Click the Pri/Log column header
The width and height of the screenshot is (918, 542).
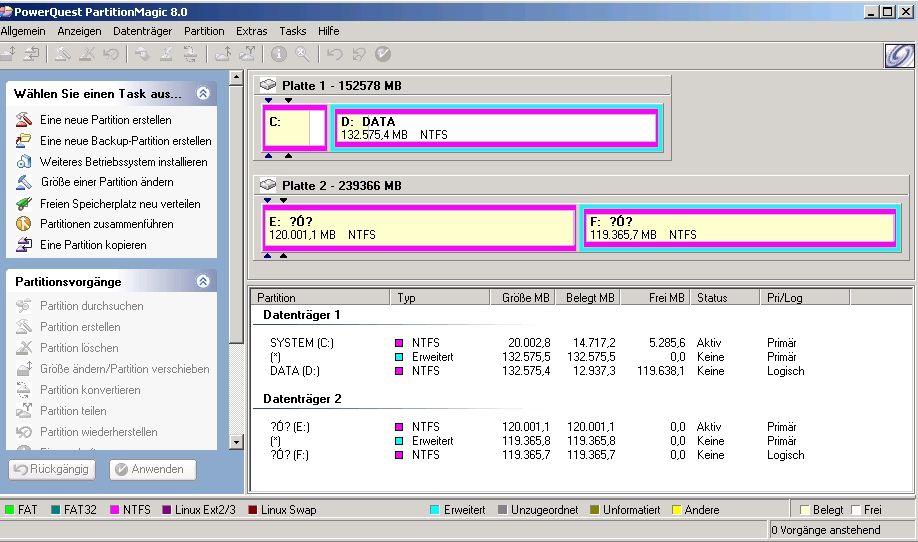click(x=805, y=297)
